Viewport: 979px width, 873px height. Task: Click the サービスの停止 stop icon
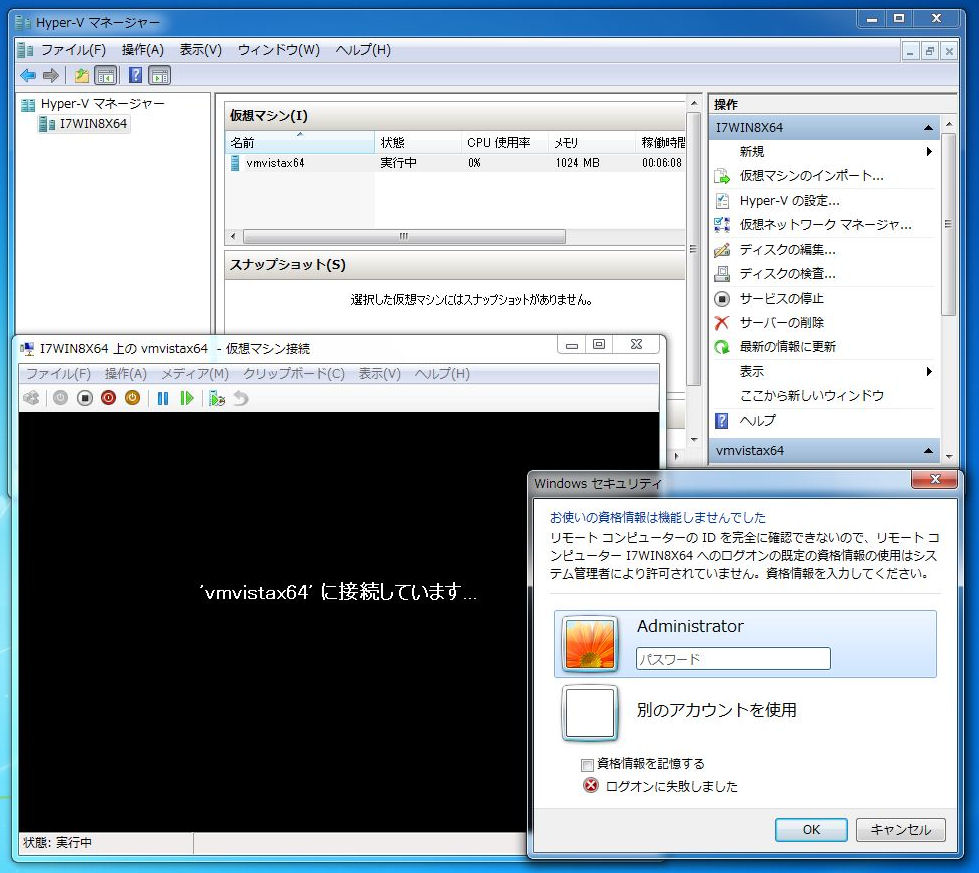click(722, 298)
